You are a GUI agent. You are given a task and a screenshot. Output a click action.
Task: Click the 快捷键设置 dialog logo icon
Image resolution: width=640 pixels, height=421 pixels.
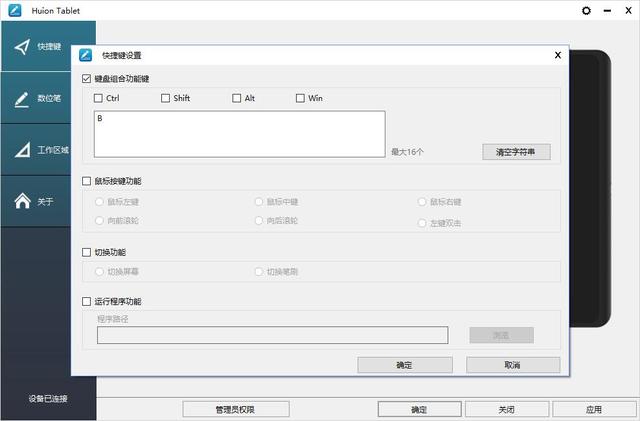click(86, 55)
